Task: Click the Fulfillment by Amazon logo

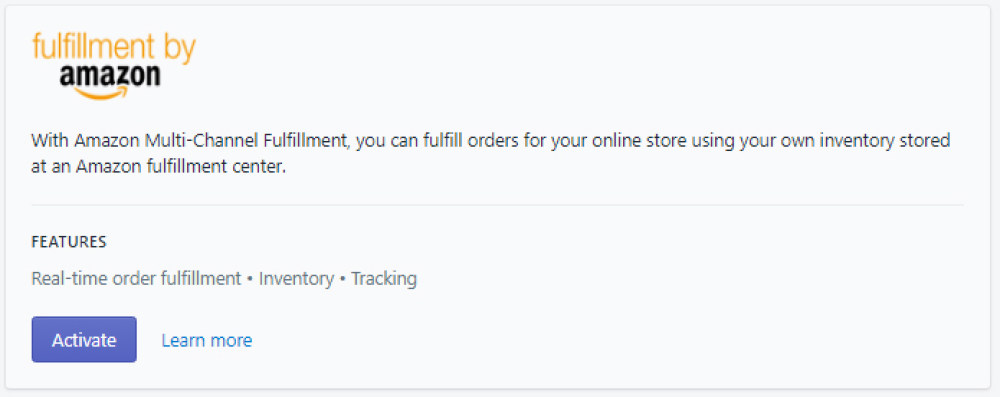Action: 114,66
